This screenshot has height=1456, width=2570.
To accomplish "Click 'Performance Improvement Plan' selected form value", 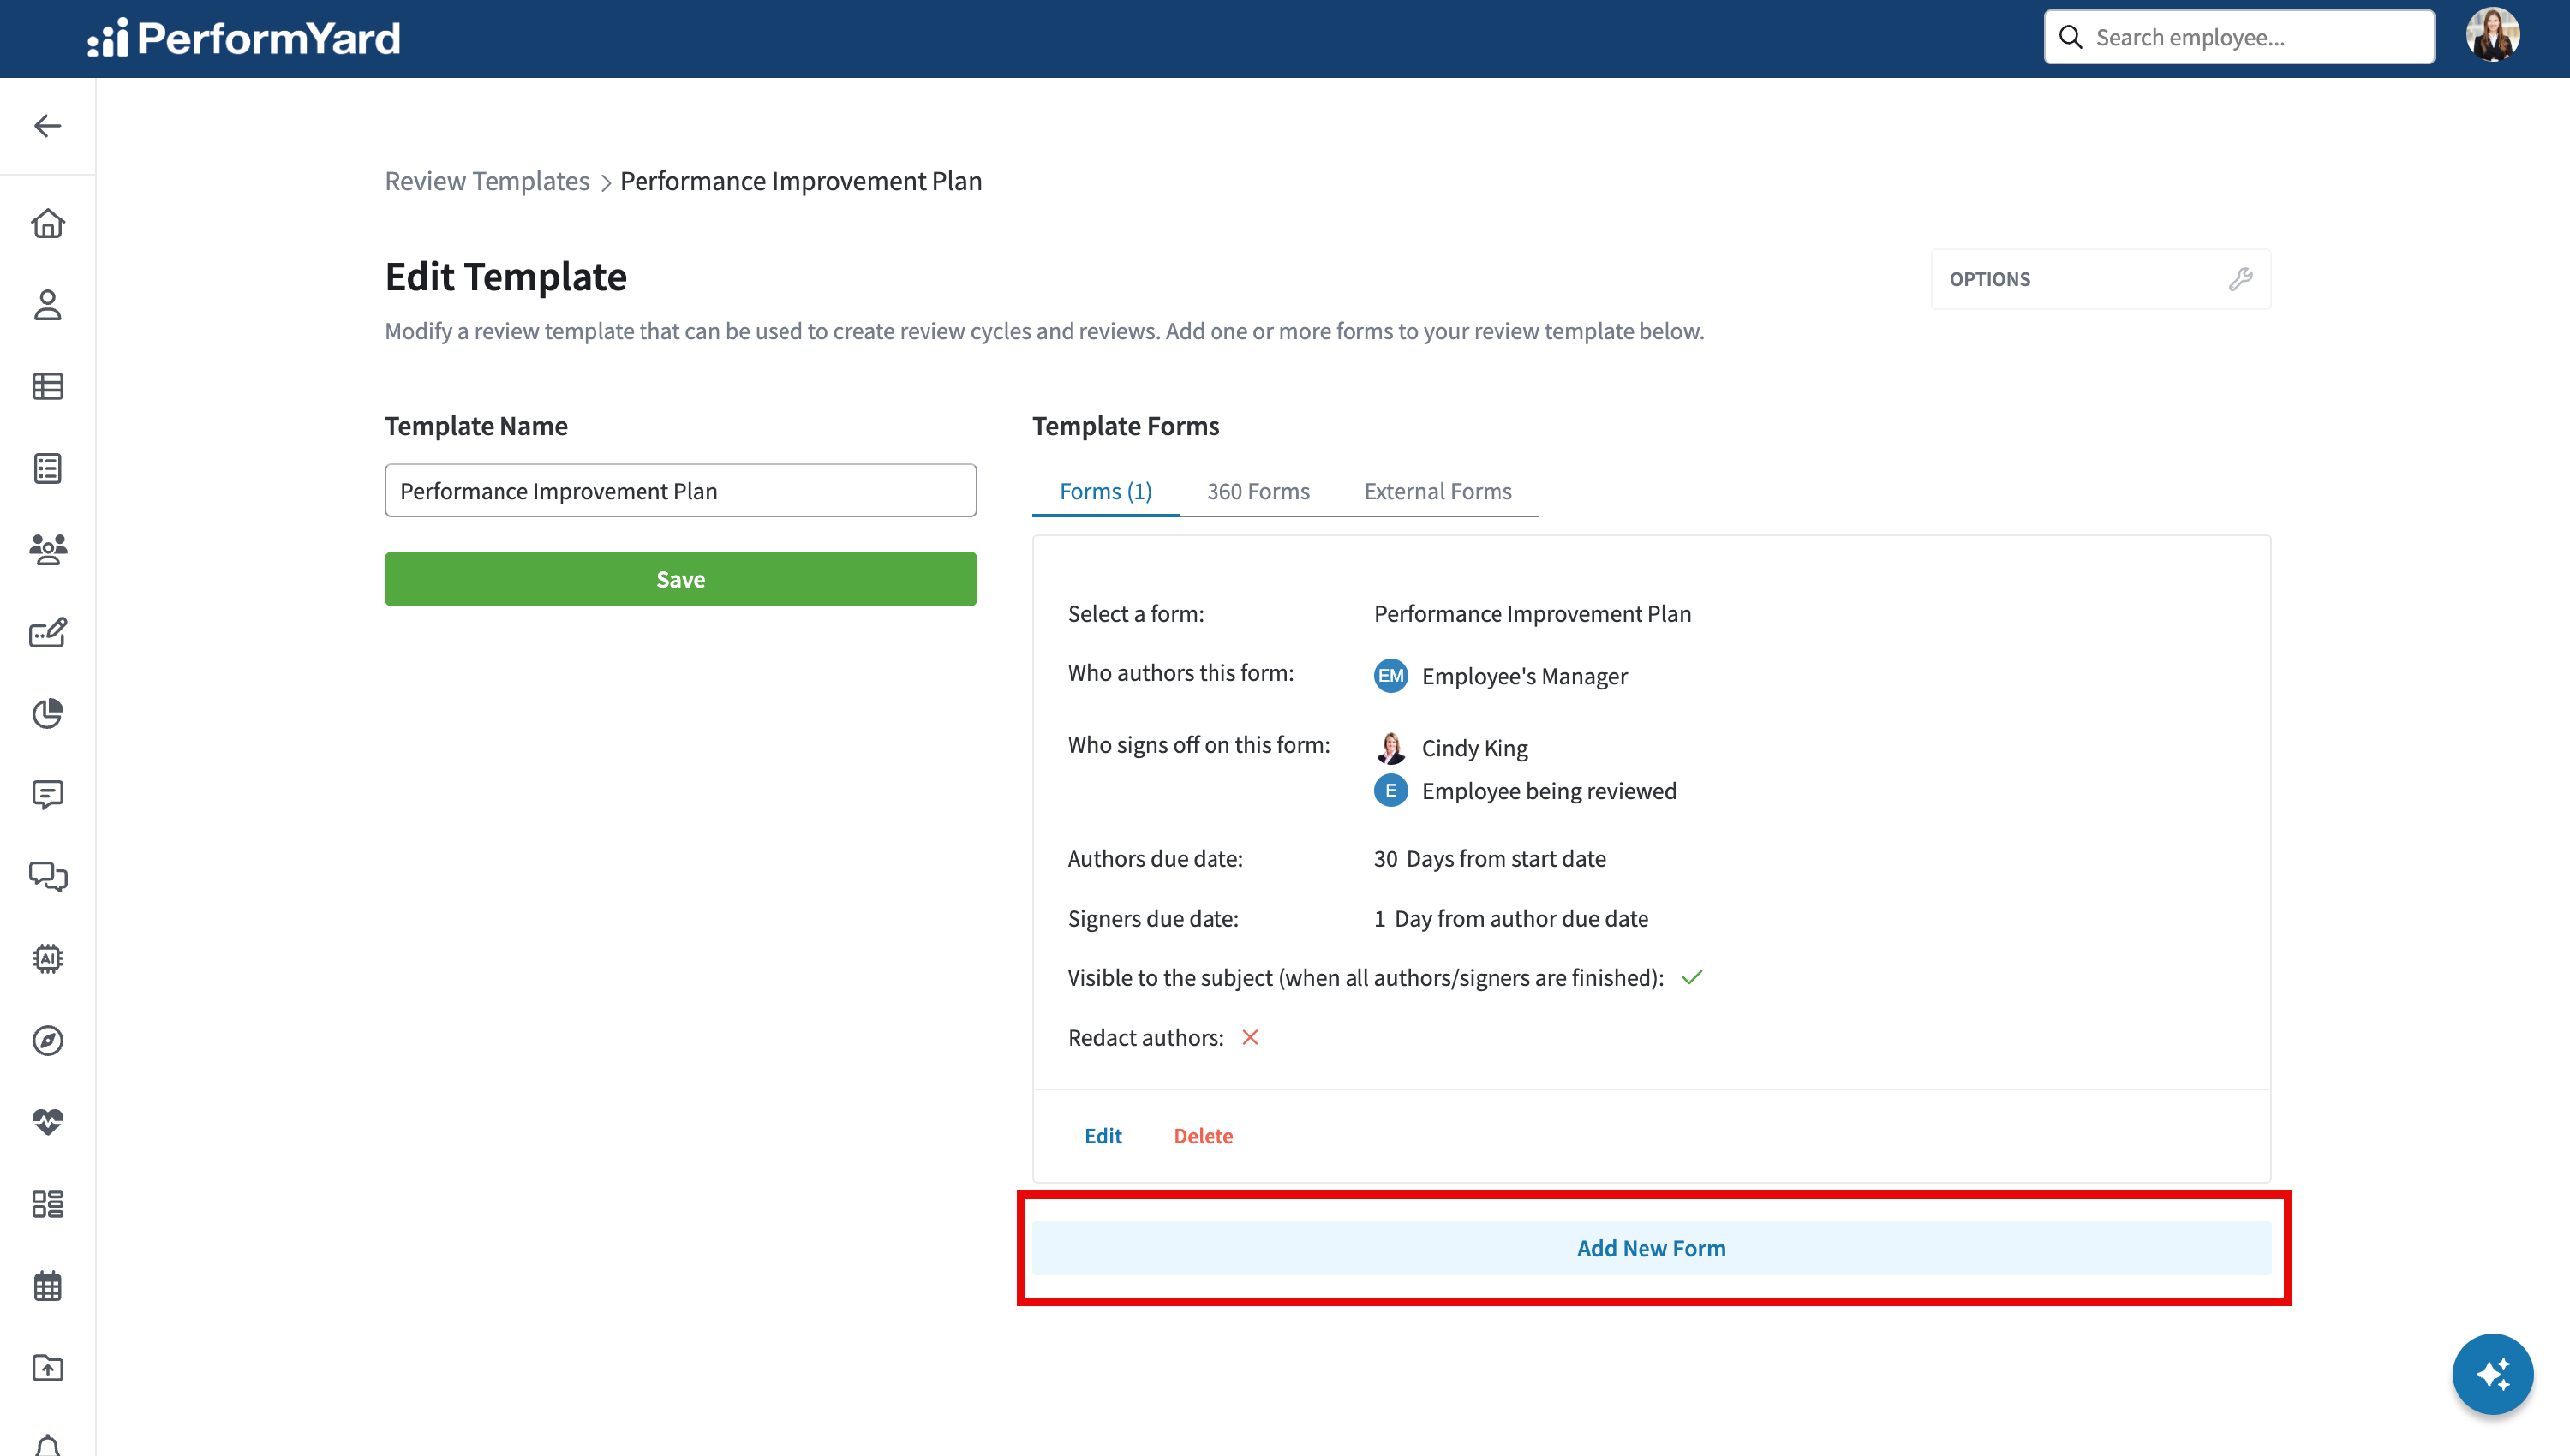I will pos(1532,614).
